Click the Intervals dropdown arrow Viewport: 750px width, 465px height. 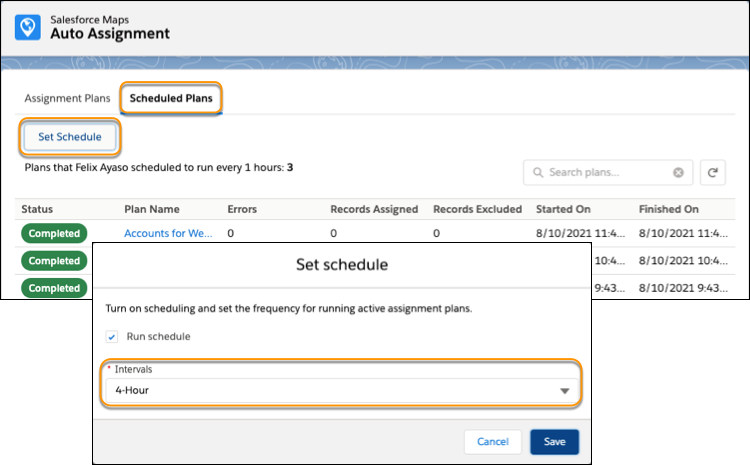pyautogui.click(x=564, y=391)
